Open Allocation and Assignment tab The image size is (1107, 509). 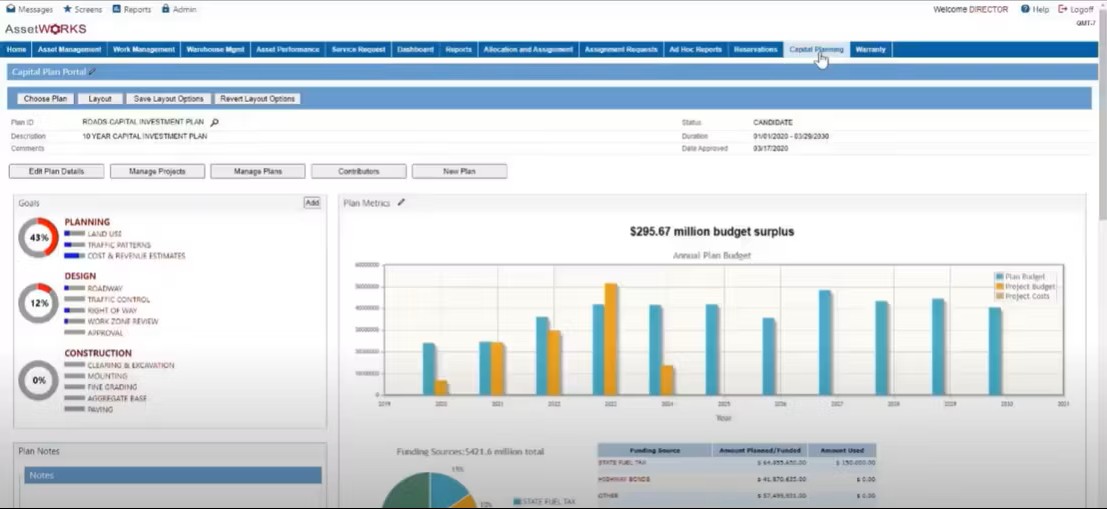528,49
